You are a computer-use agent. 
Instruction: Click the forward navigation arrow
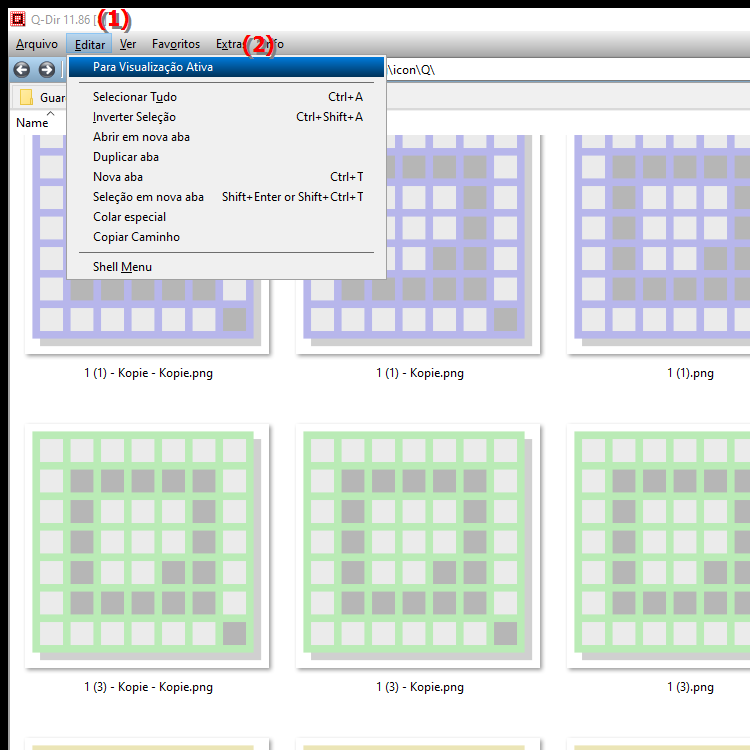click(46, 69)
